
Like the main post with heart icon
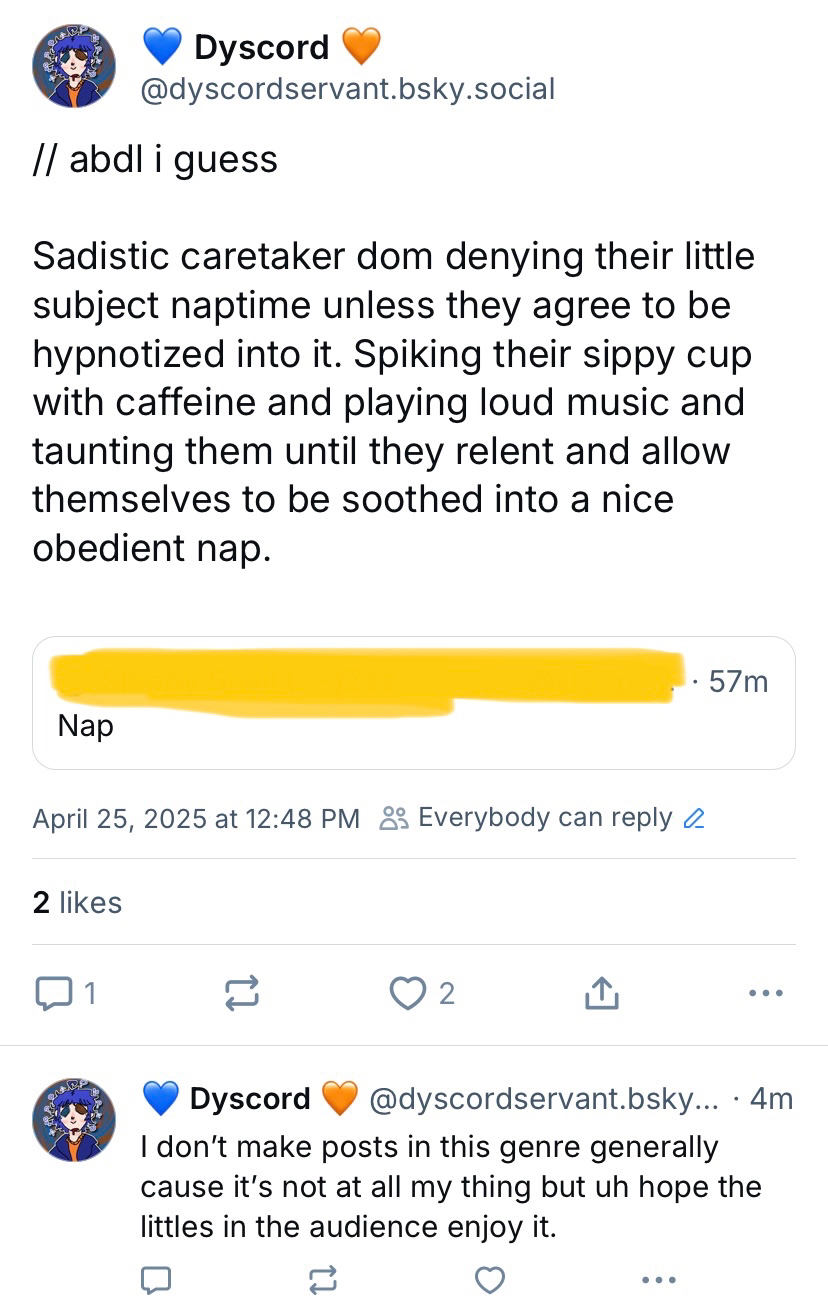pyautogui.click(x=407, y=992)
